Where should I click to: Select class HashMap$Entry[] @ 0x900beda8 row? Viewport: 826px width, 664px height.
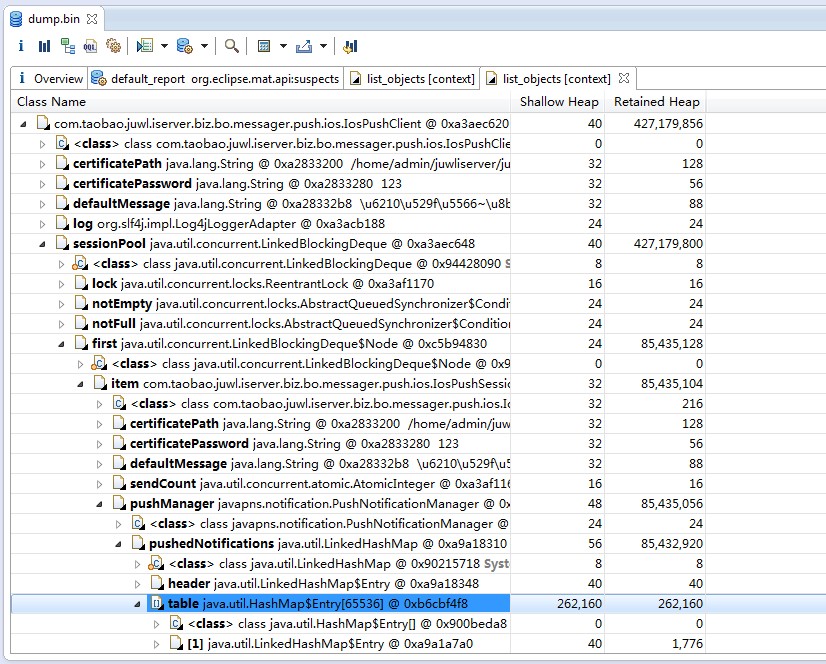[358, 623]
